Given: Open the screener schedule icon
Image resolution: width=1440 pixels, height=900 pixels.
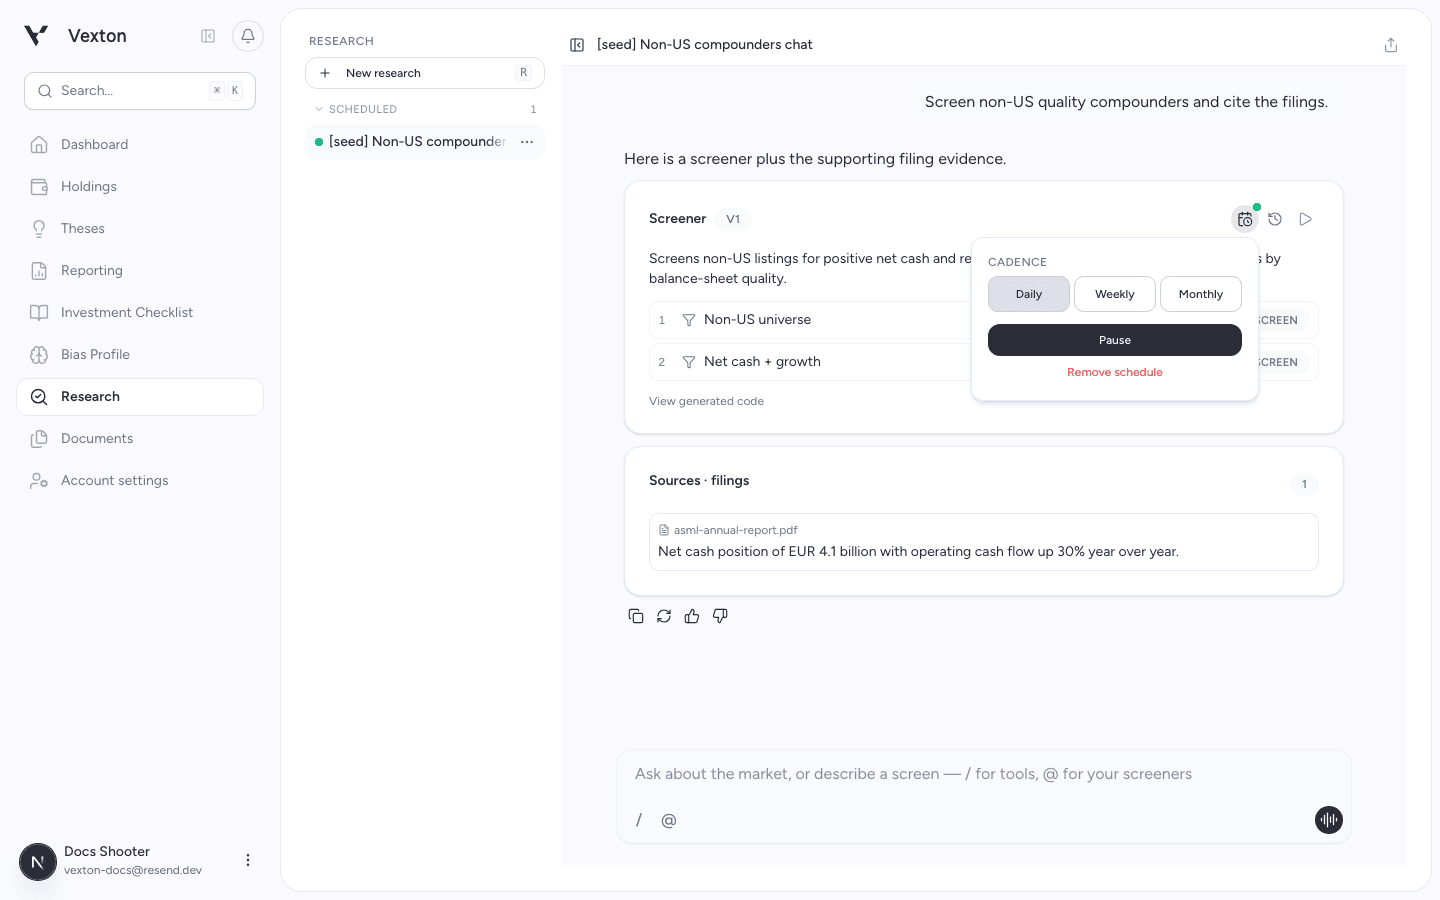Looking at the screenshot, I should (1245, 219).
